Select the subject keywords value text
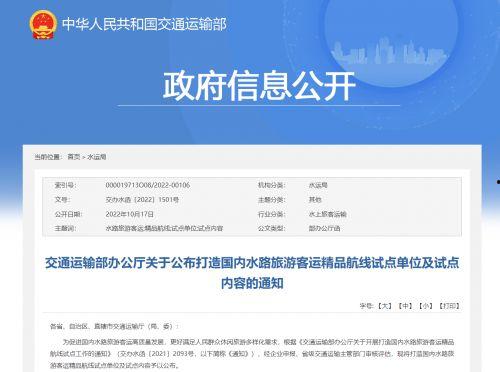The width and height of the screenshot is (500, 372). (x=164, y=228)
